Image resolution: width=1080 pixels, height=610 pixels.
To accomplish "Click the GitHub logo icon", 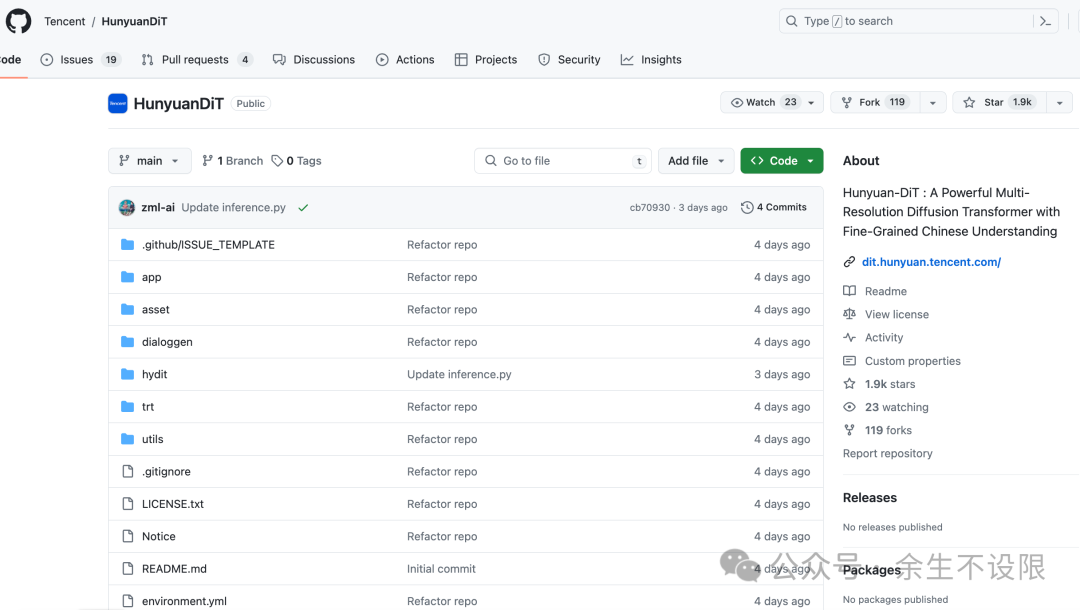I will click(x=18, y=21).
